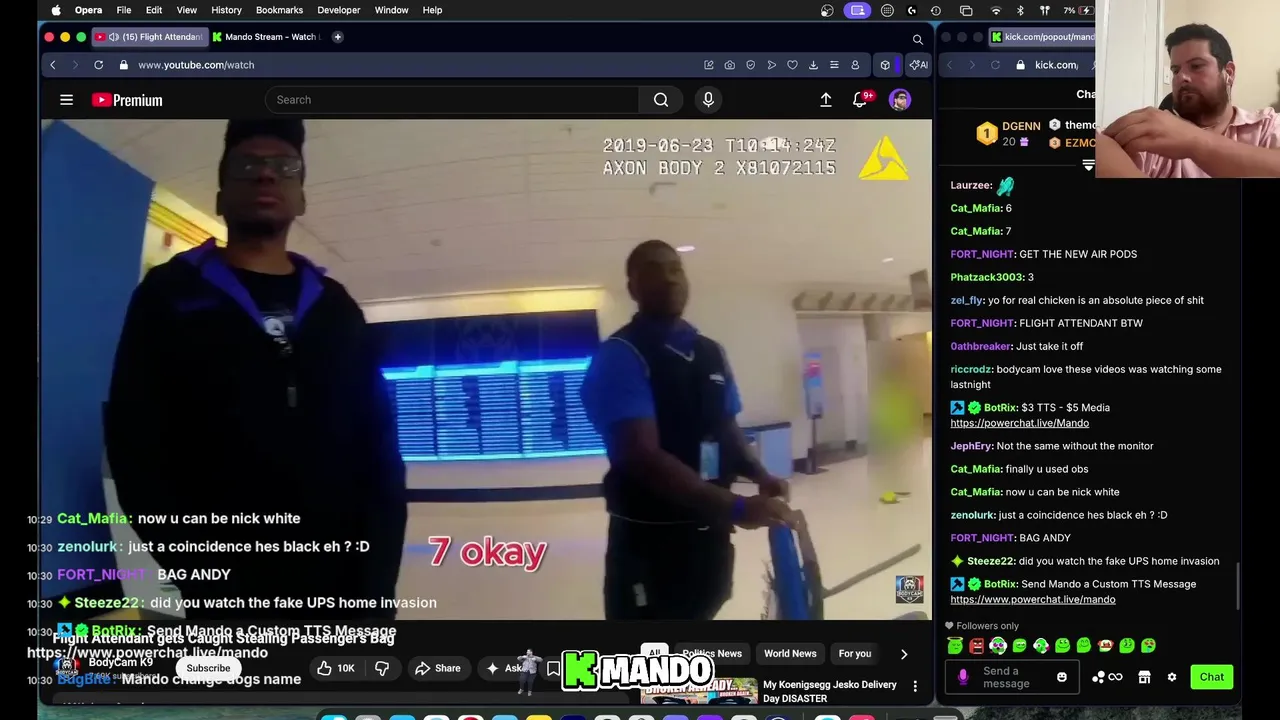Open a new Opera tab with plus
The image size is (1280, 720).
[x=338, y=37]
